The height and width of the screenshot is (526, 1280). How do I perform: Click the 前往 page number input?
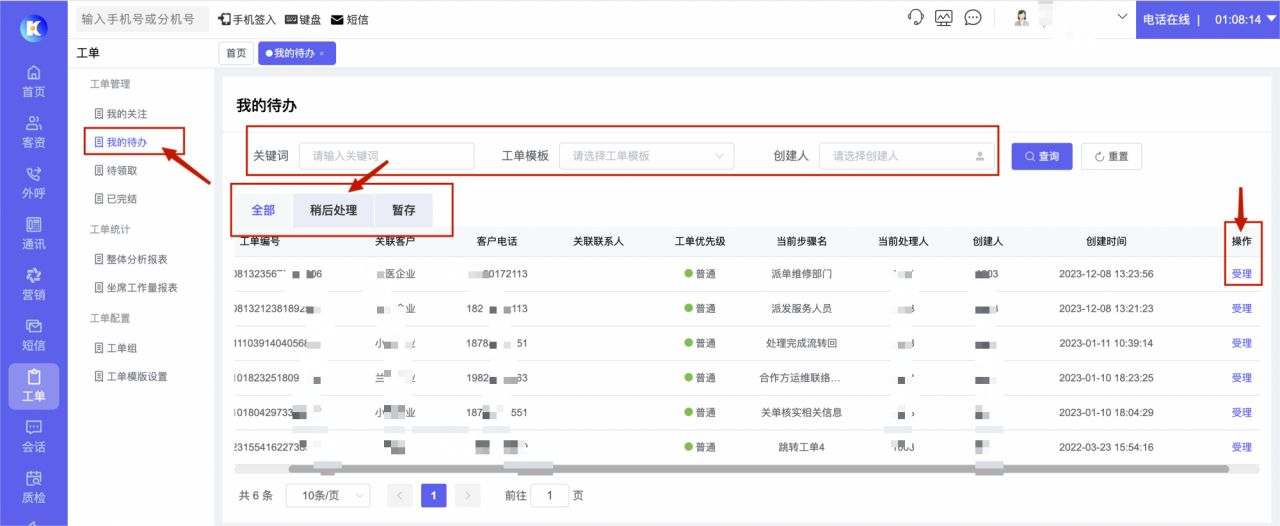(550, 495)
